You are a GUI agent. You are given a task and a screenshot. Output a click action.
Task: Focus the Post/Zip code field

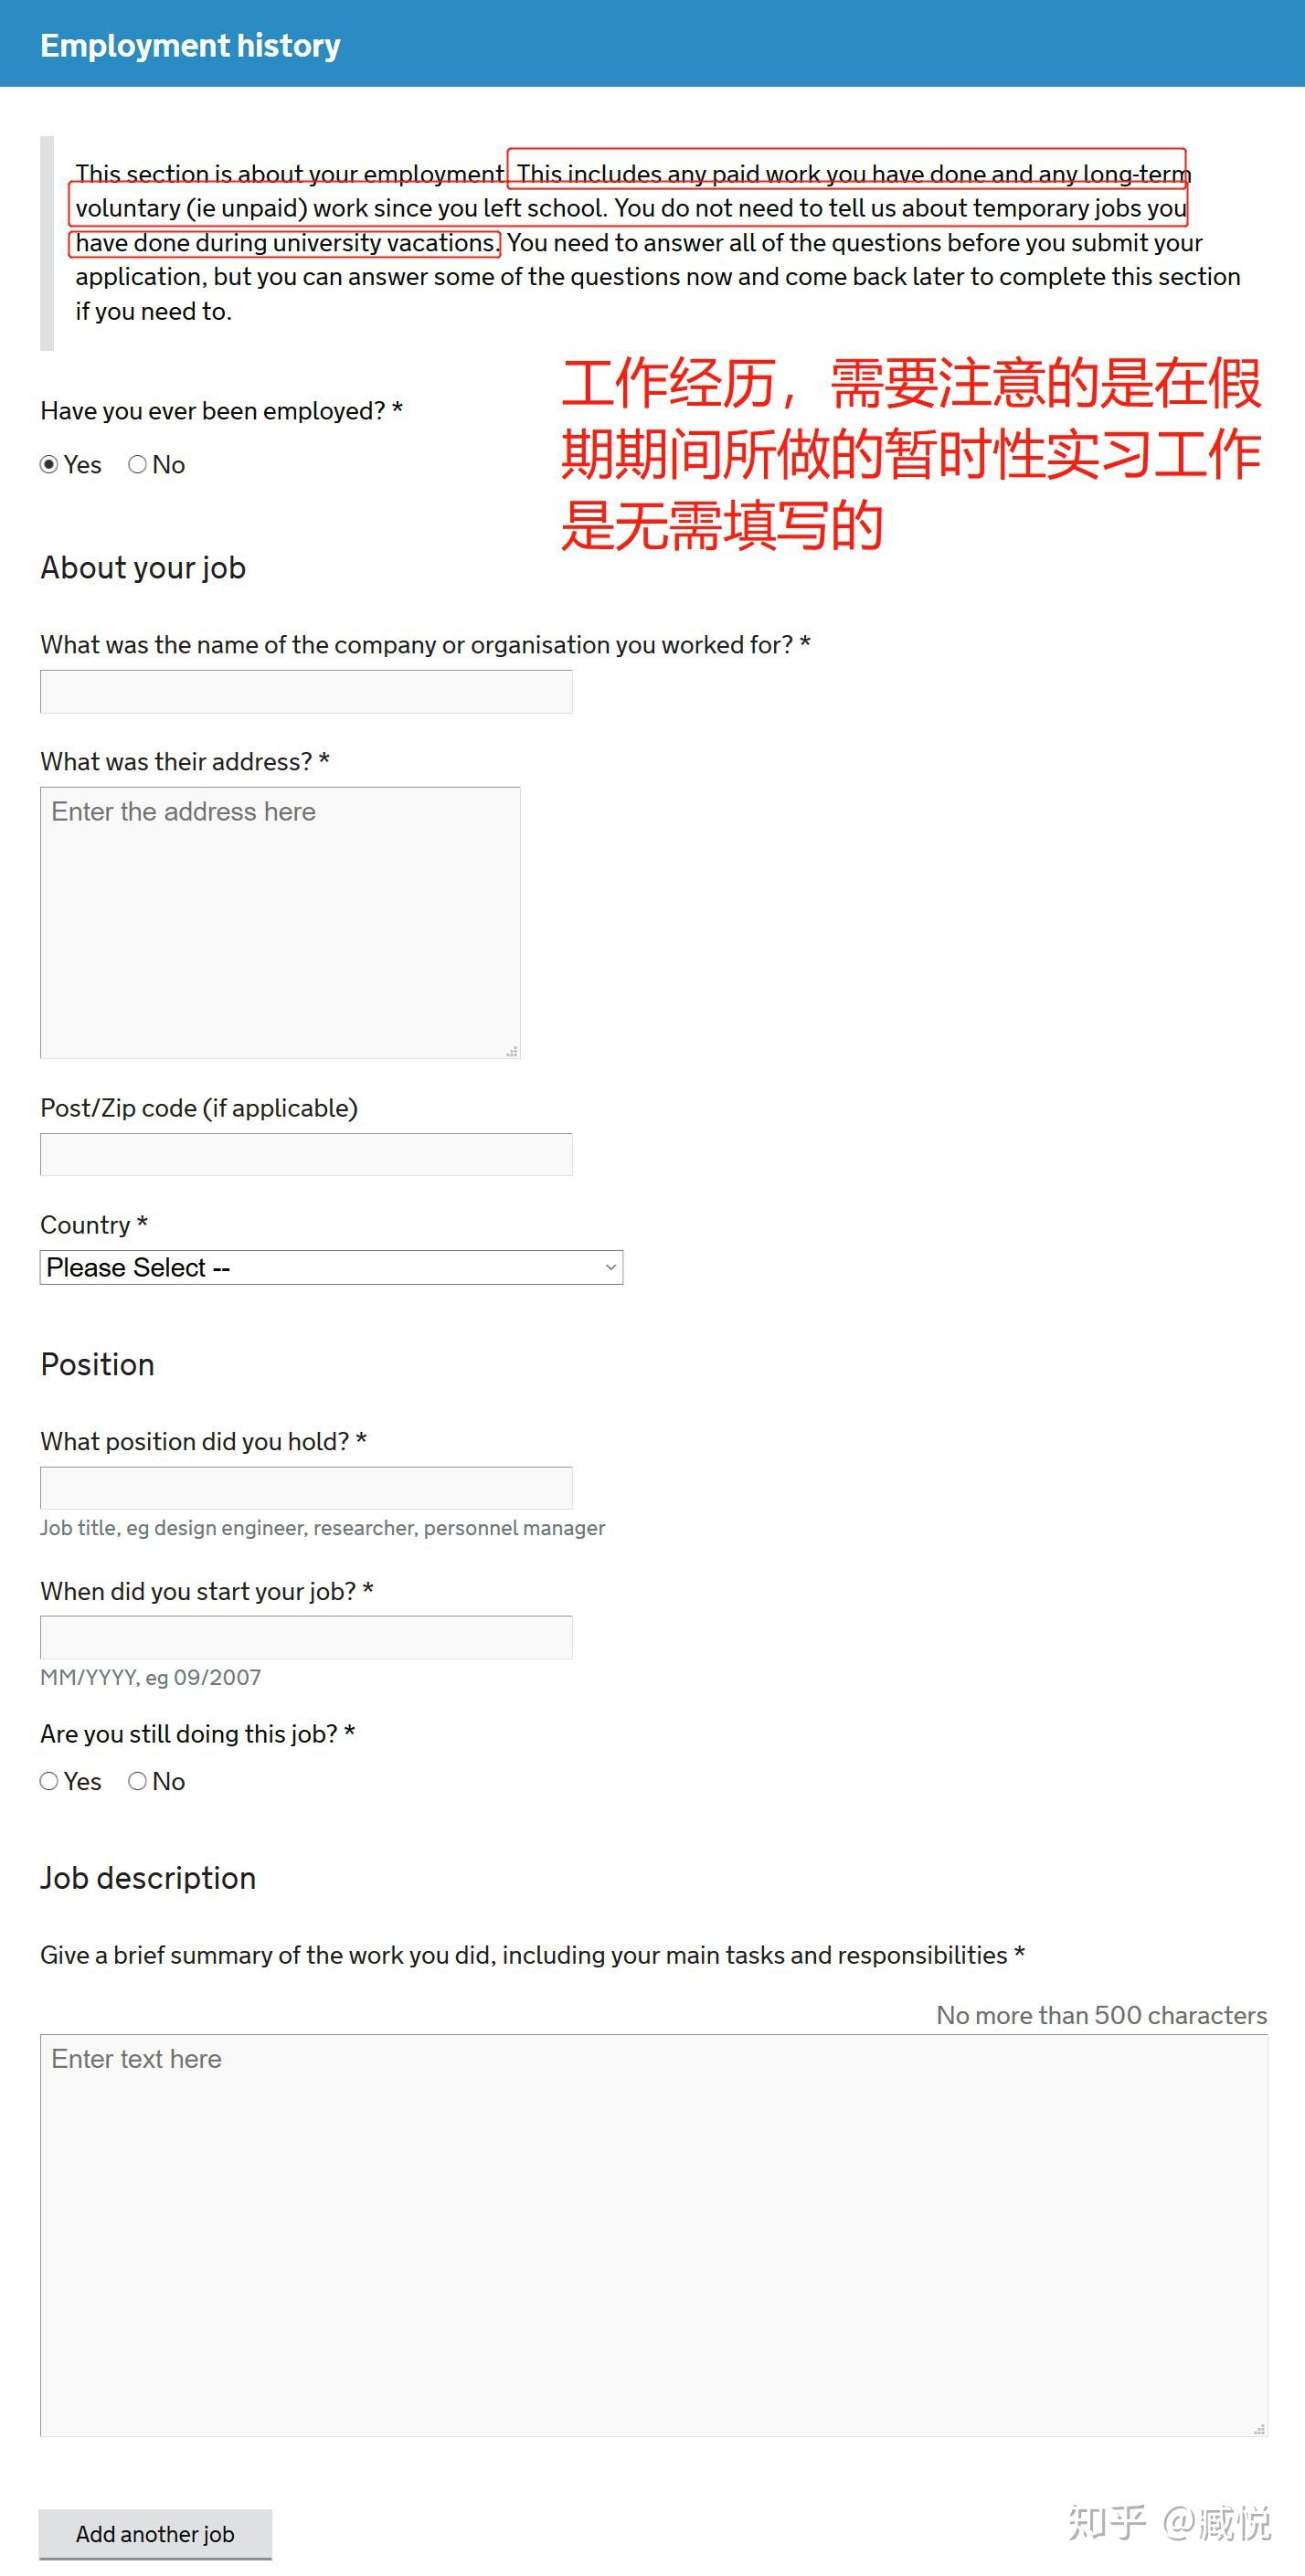click(x=306, y=1154)
